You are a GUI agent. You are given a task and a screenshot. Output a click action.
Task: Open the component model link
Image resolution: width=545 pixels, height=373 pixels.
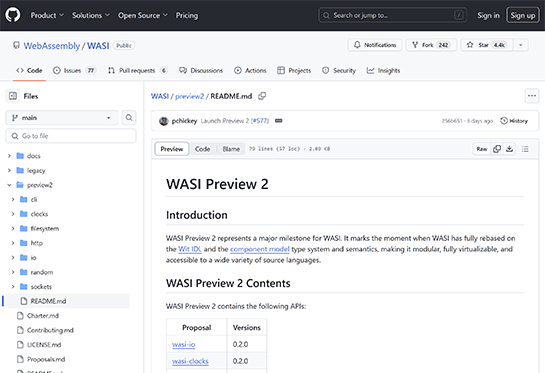point(260,249)
